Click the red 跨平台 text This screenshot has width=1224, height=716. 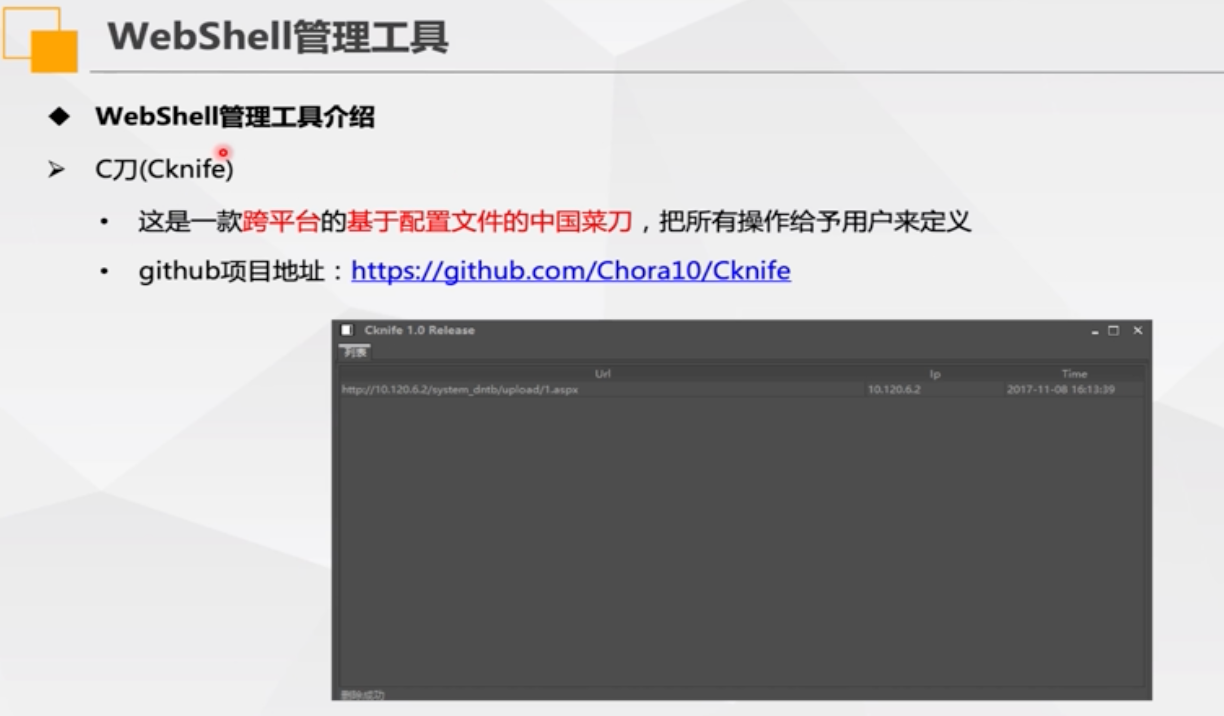pyautogui.click(x=282, y=221)
